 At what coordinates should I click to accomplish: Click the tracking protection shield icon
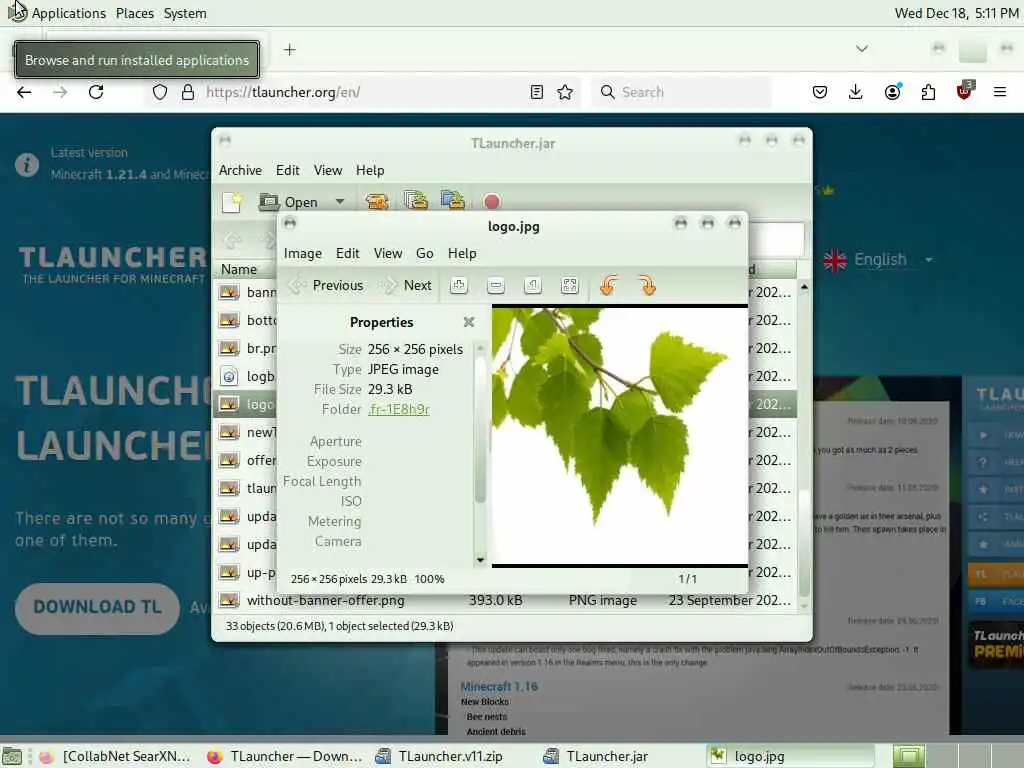(160, 92)
